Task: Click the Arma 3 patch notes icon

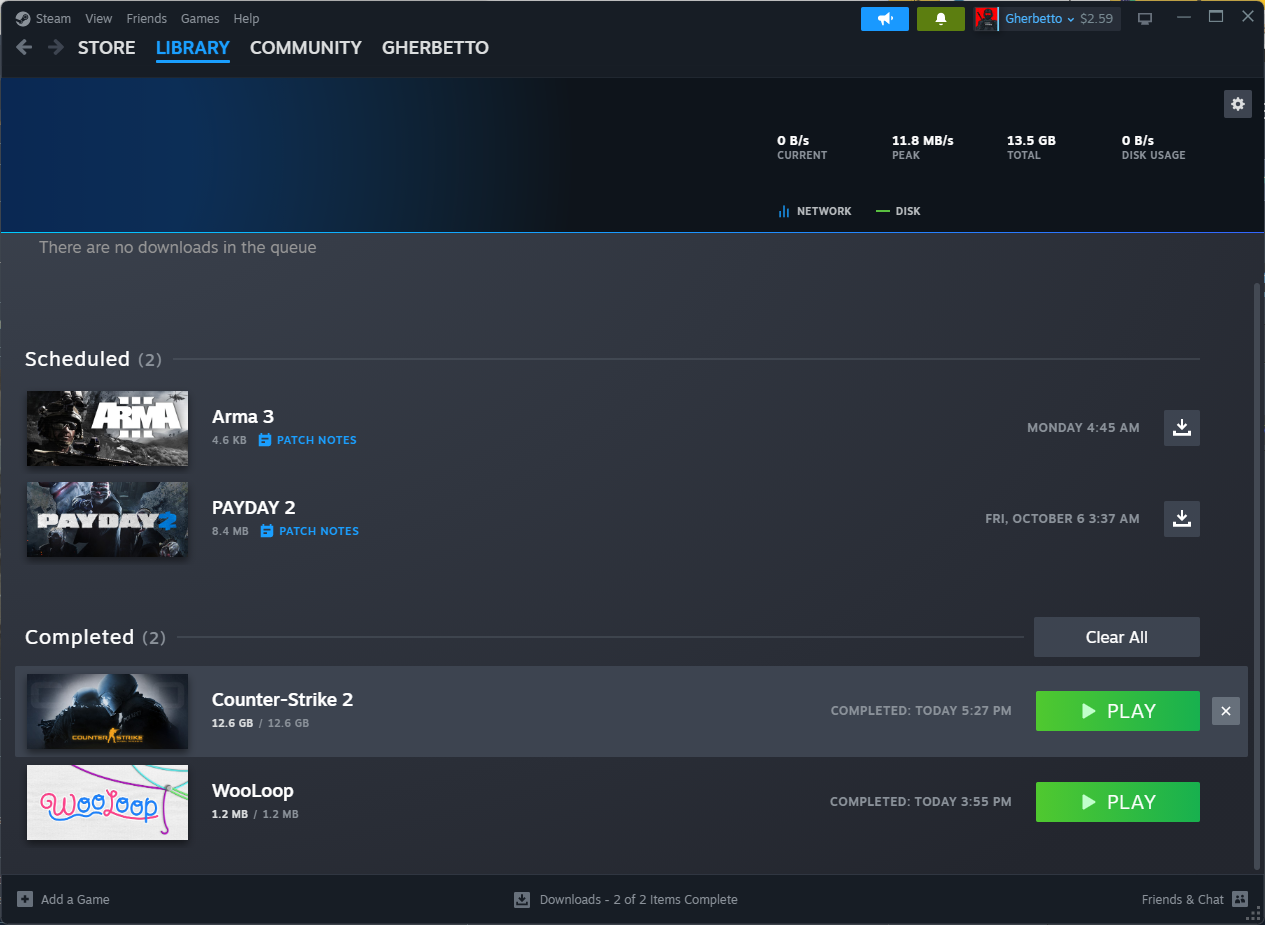Action: (x=265, y=440)
